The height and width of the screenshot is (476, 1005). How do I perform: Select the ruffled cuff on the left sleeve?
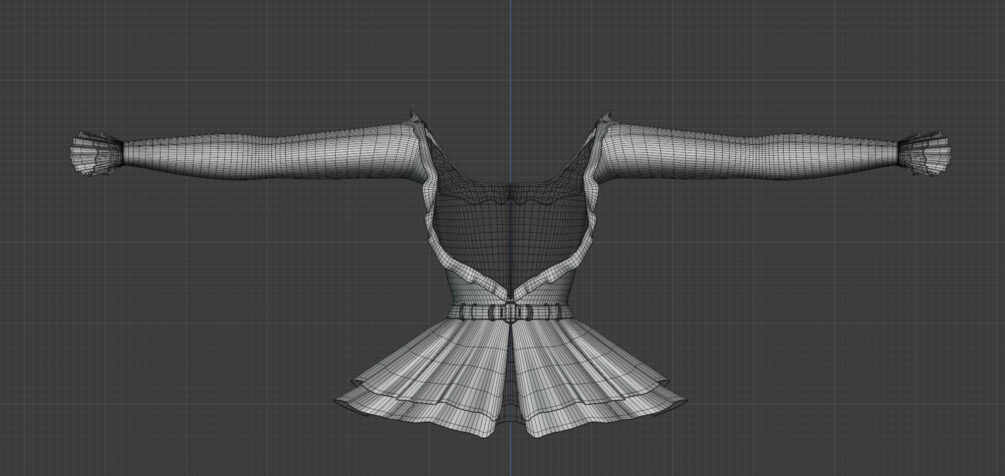coord(96,153)
